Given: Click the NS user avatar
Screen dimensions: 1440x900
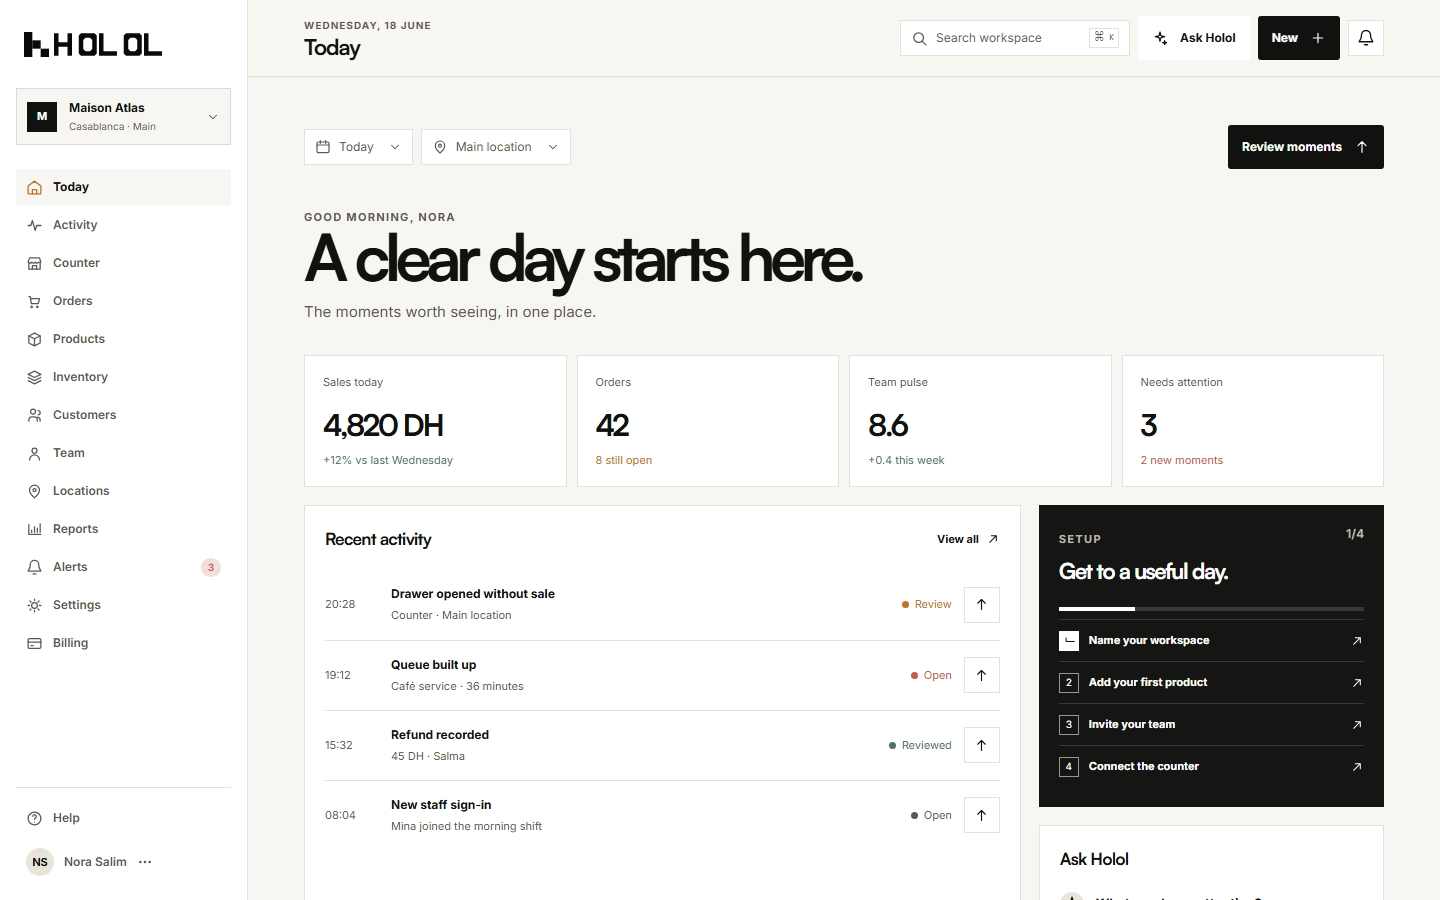Looking at the screenshot, I should click(x=40, y=862).
